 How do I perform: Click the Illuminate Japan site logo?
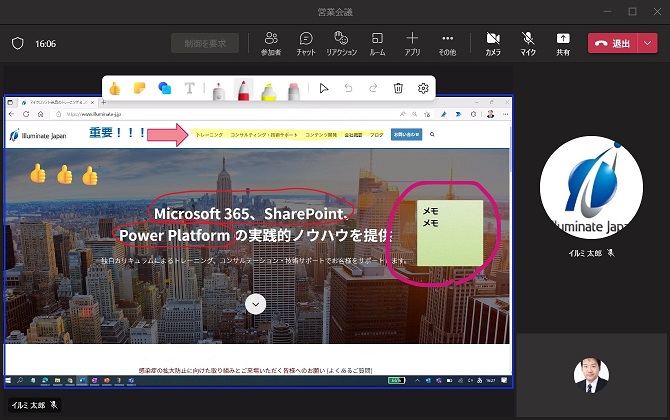[38, 135]
